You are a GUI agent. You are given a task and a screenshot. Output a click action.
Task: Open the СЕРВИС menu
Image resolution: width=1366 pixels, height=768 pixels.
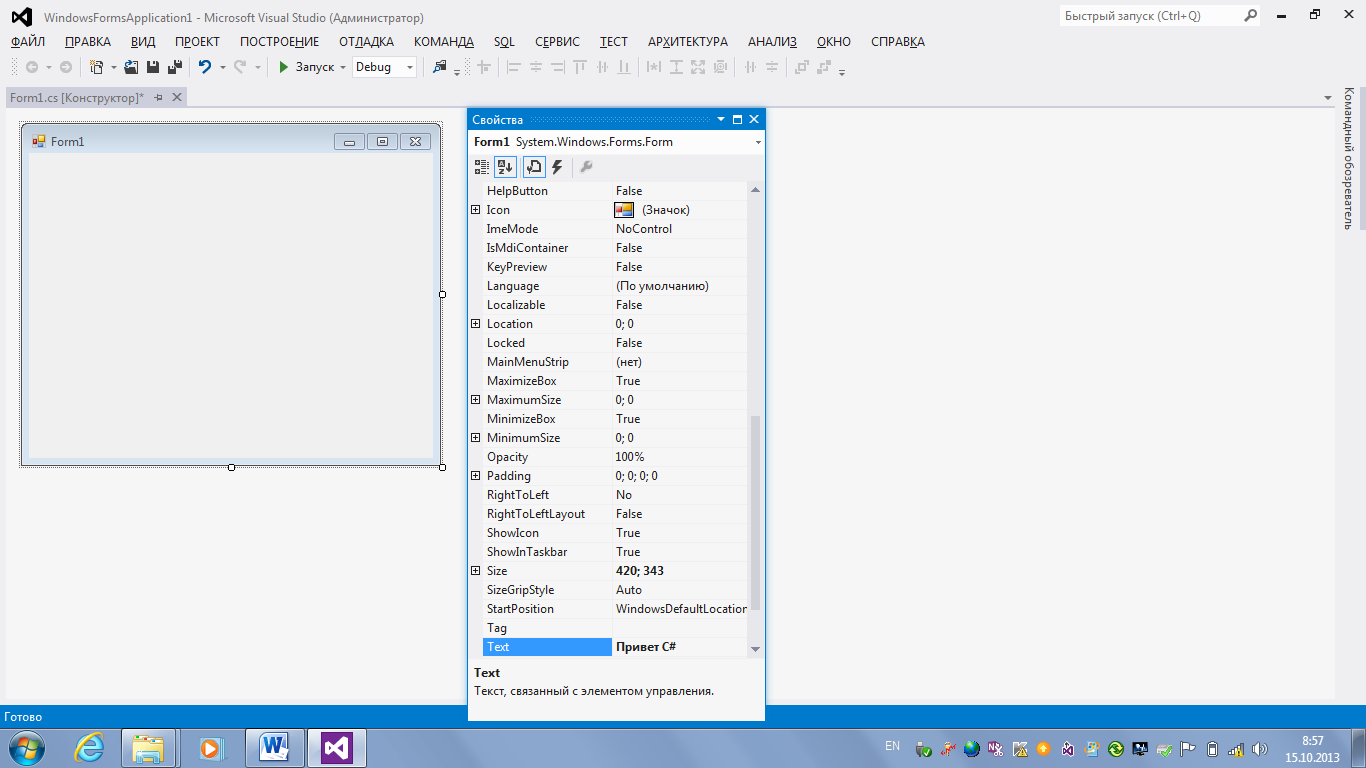pos(557,42)
